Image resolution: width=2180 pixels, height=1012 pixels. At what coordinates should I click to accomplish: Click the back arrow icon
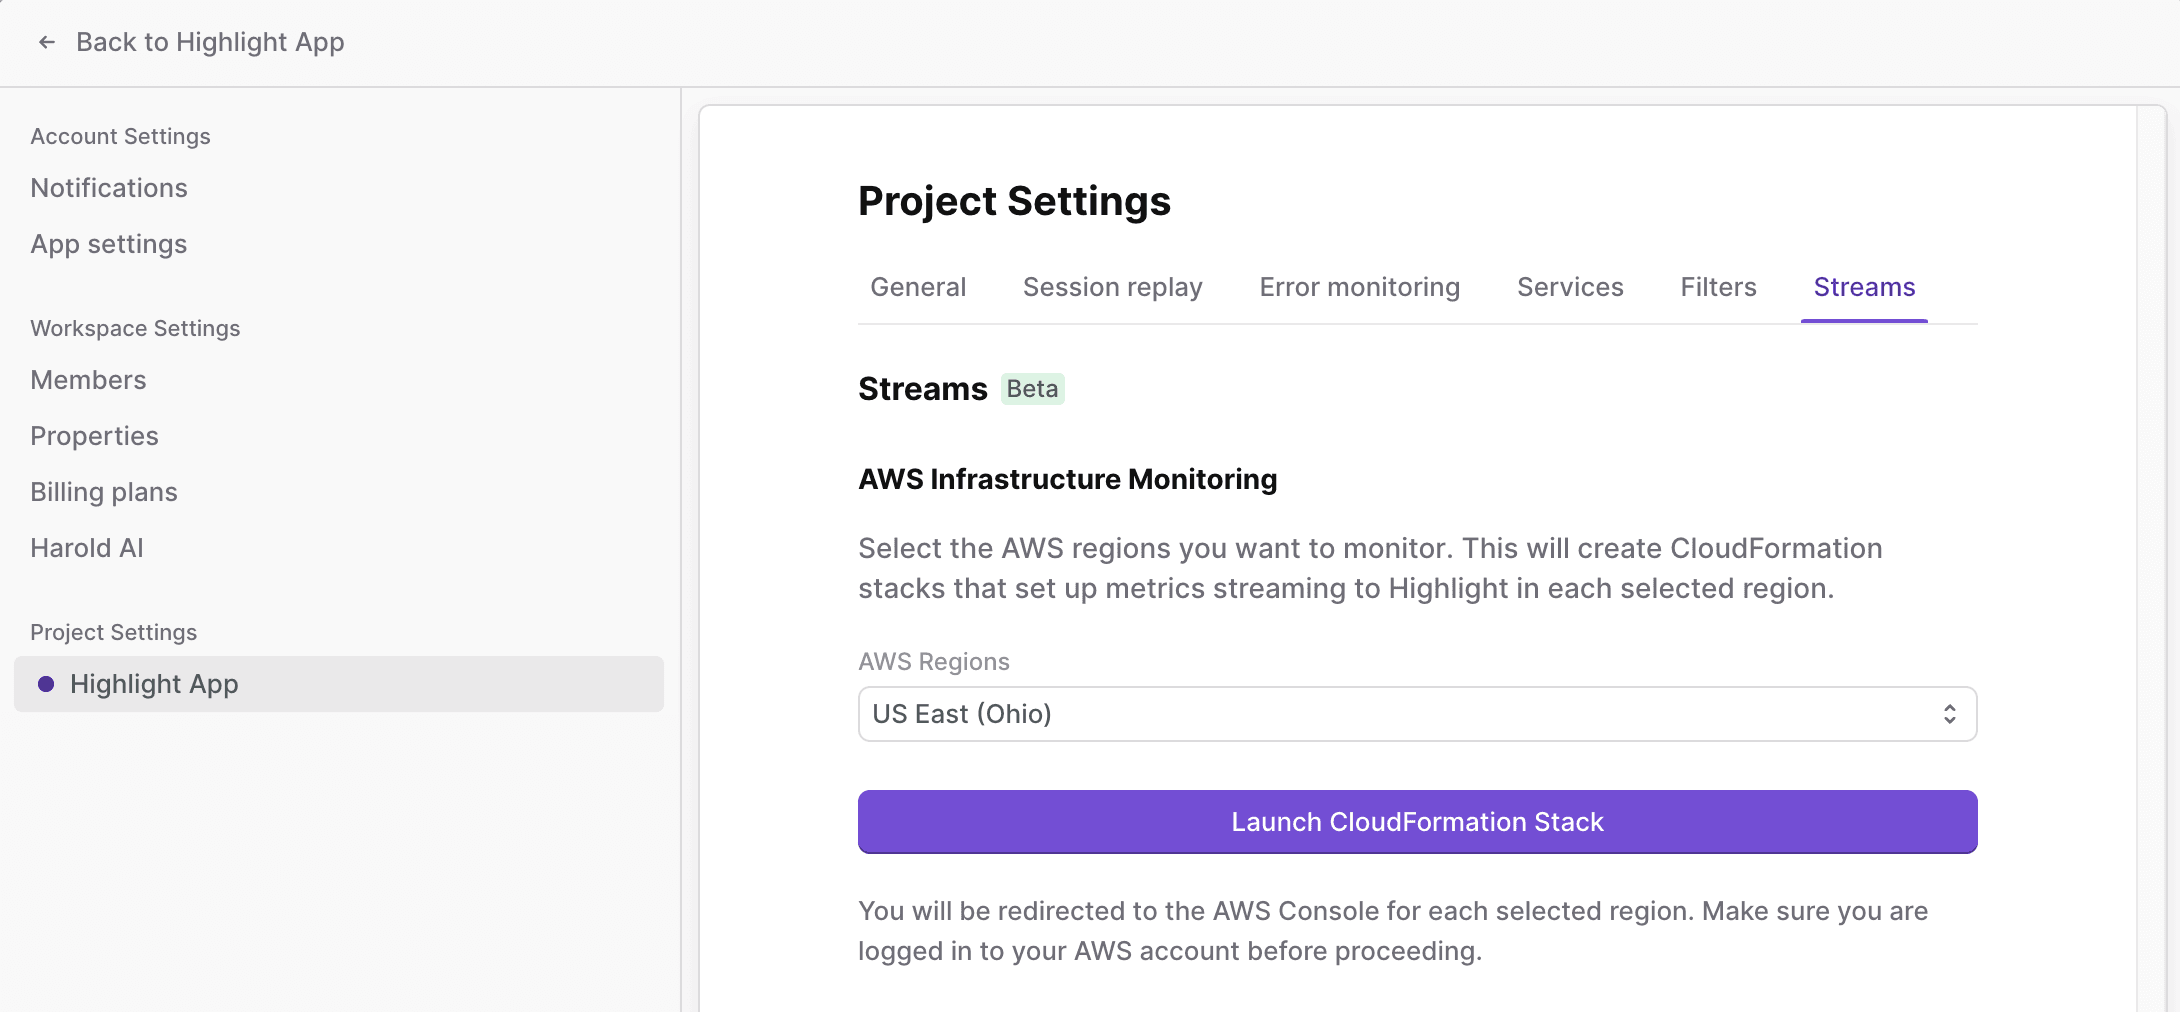pos(46,42)
